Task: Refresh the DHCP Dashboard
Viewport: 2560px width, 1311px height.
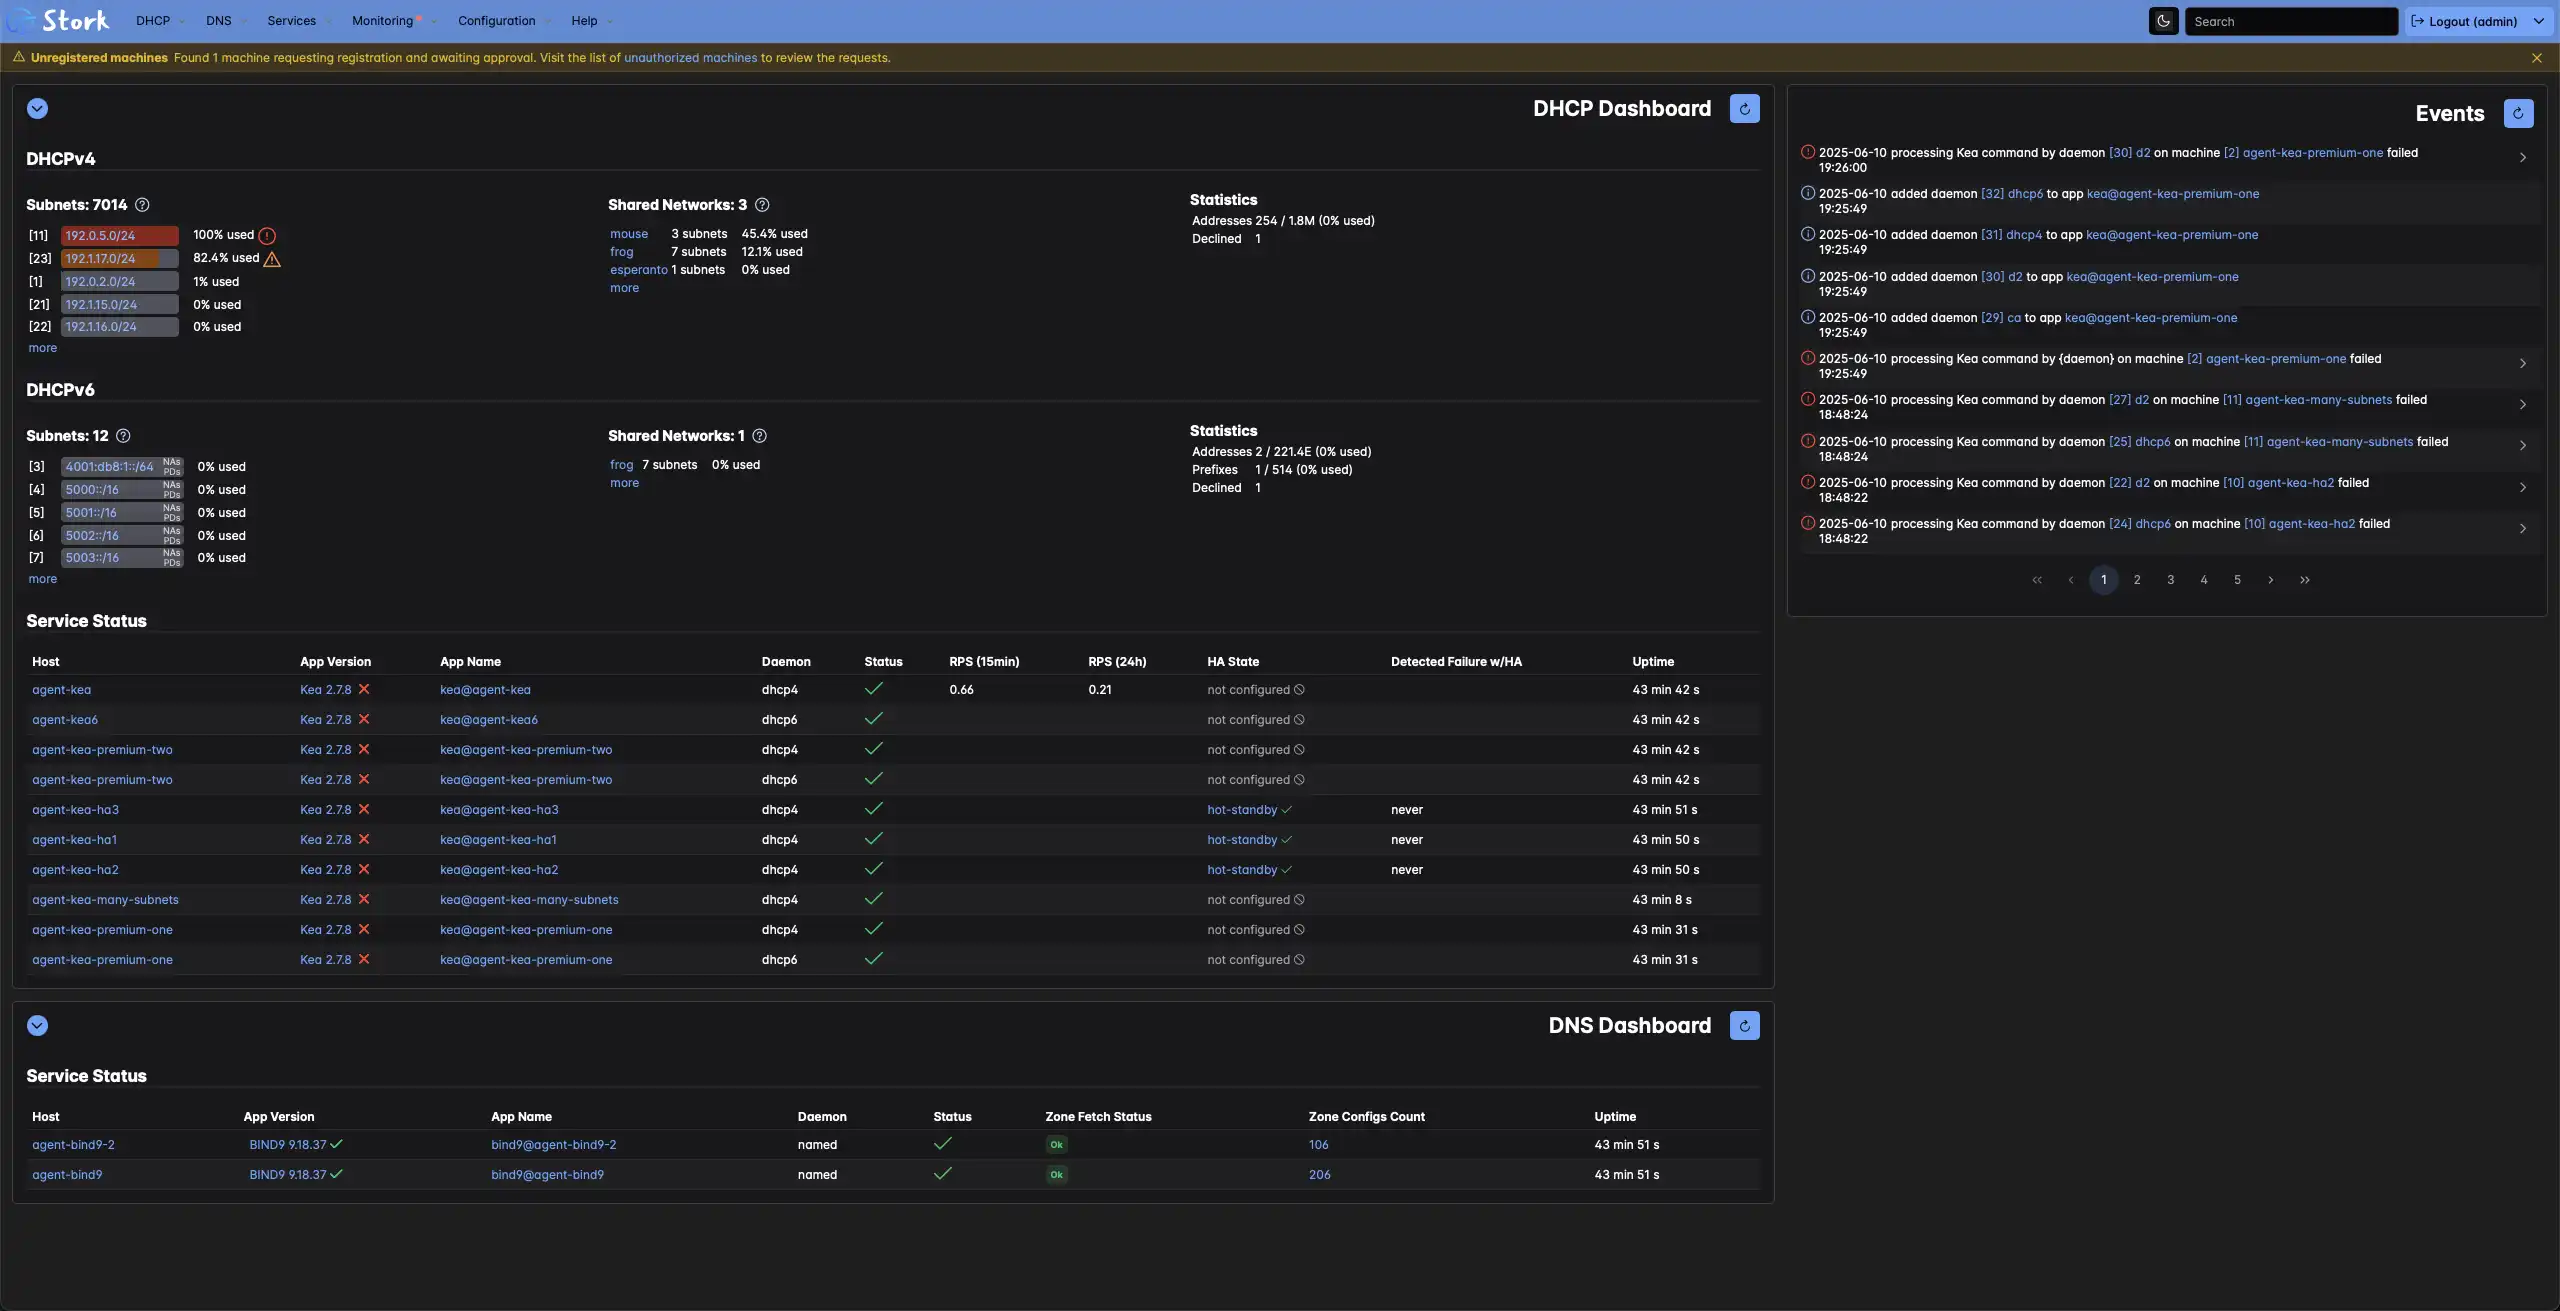Action: (1744, 109)
